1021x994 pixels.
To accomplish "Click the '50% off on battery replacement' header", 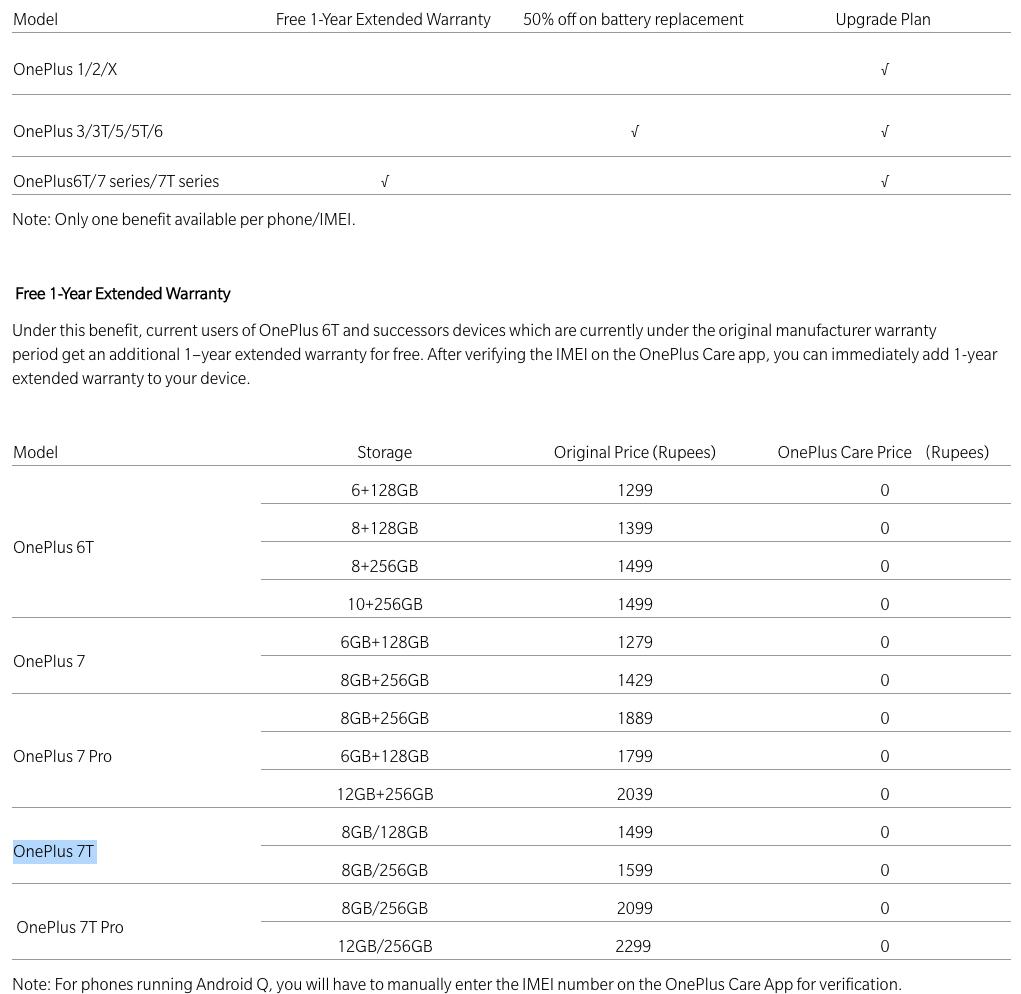I will (x=633, y=20).
